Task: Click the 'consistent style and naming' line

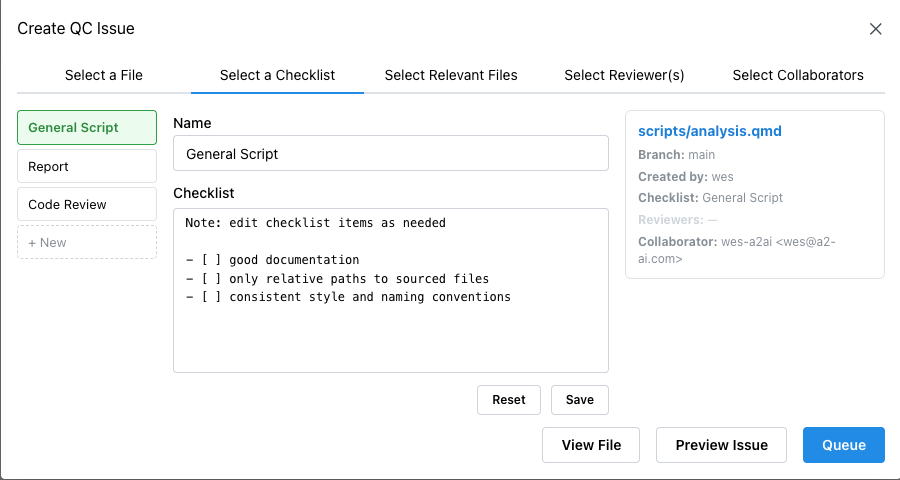Action: click(x=348, y=297)
